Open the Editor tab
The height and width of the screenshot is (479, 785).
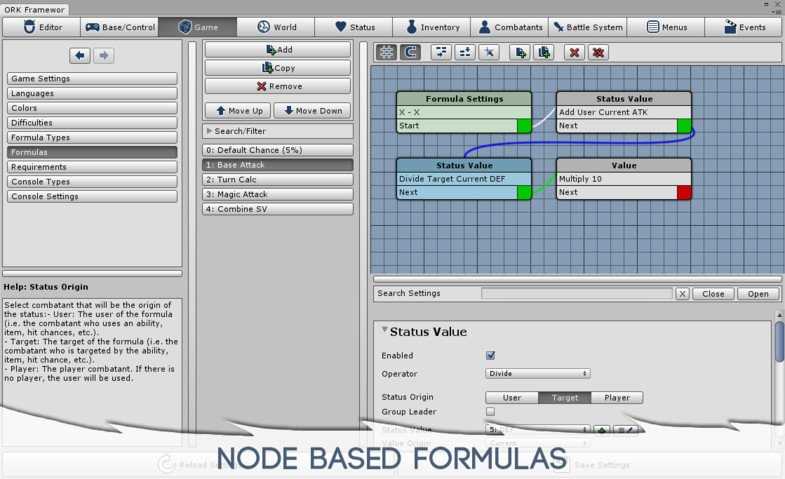42,27
